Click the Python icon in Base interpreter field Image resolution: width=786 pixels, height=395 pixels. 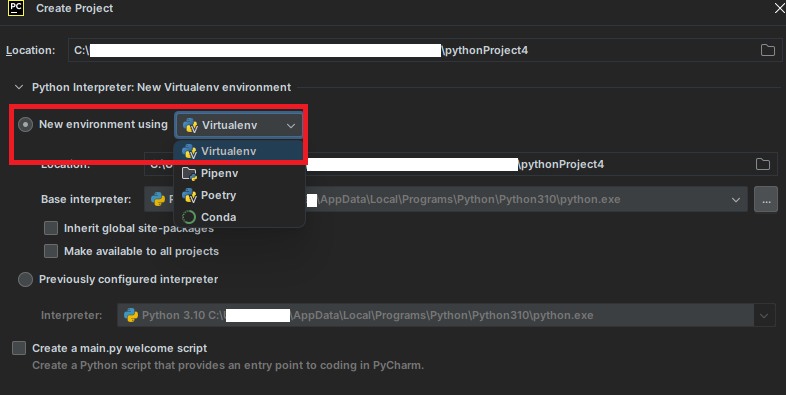click(x=158, y=200)
